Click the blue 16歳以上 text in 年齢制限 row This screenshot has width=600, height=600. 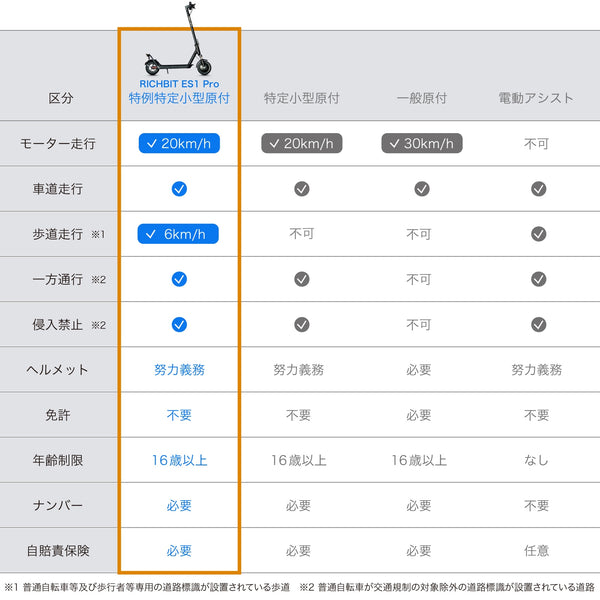coord(179,460)
